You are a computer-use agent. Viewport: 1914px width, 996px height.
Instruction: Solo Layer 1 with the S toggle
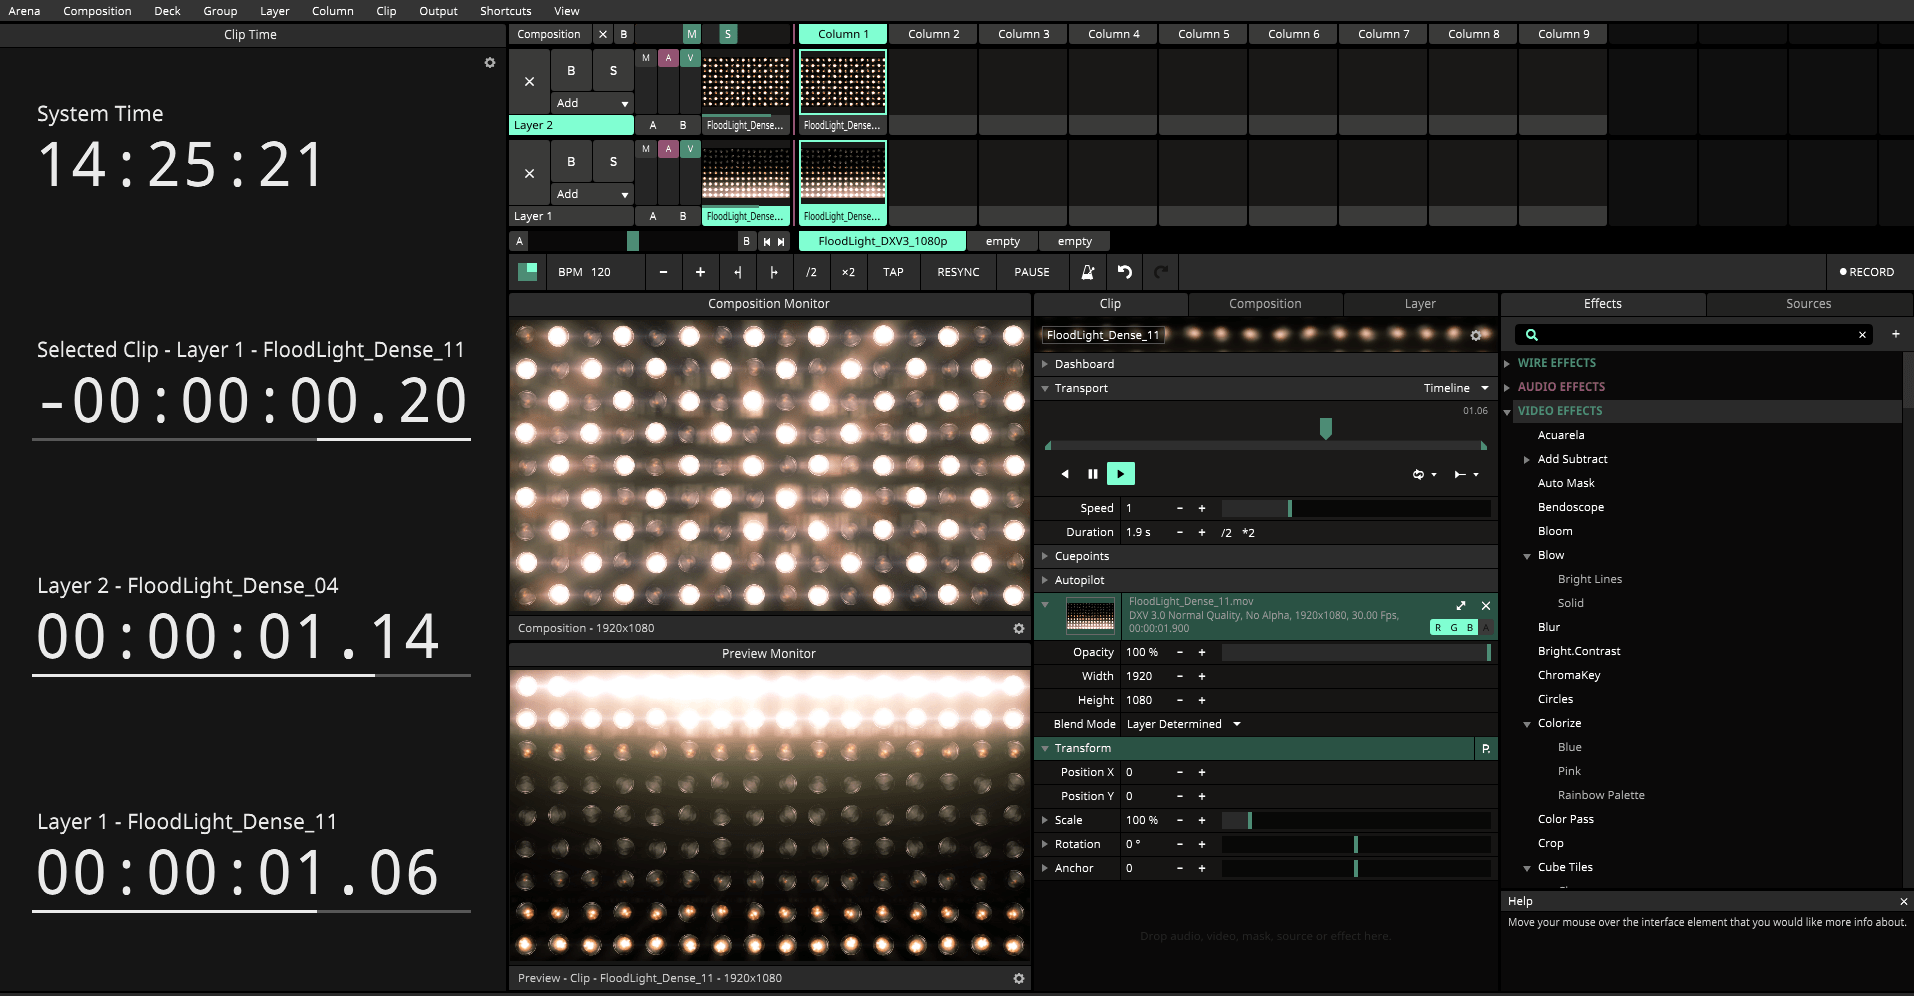(x=613, y=161)
